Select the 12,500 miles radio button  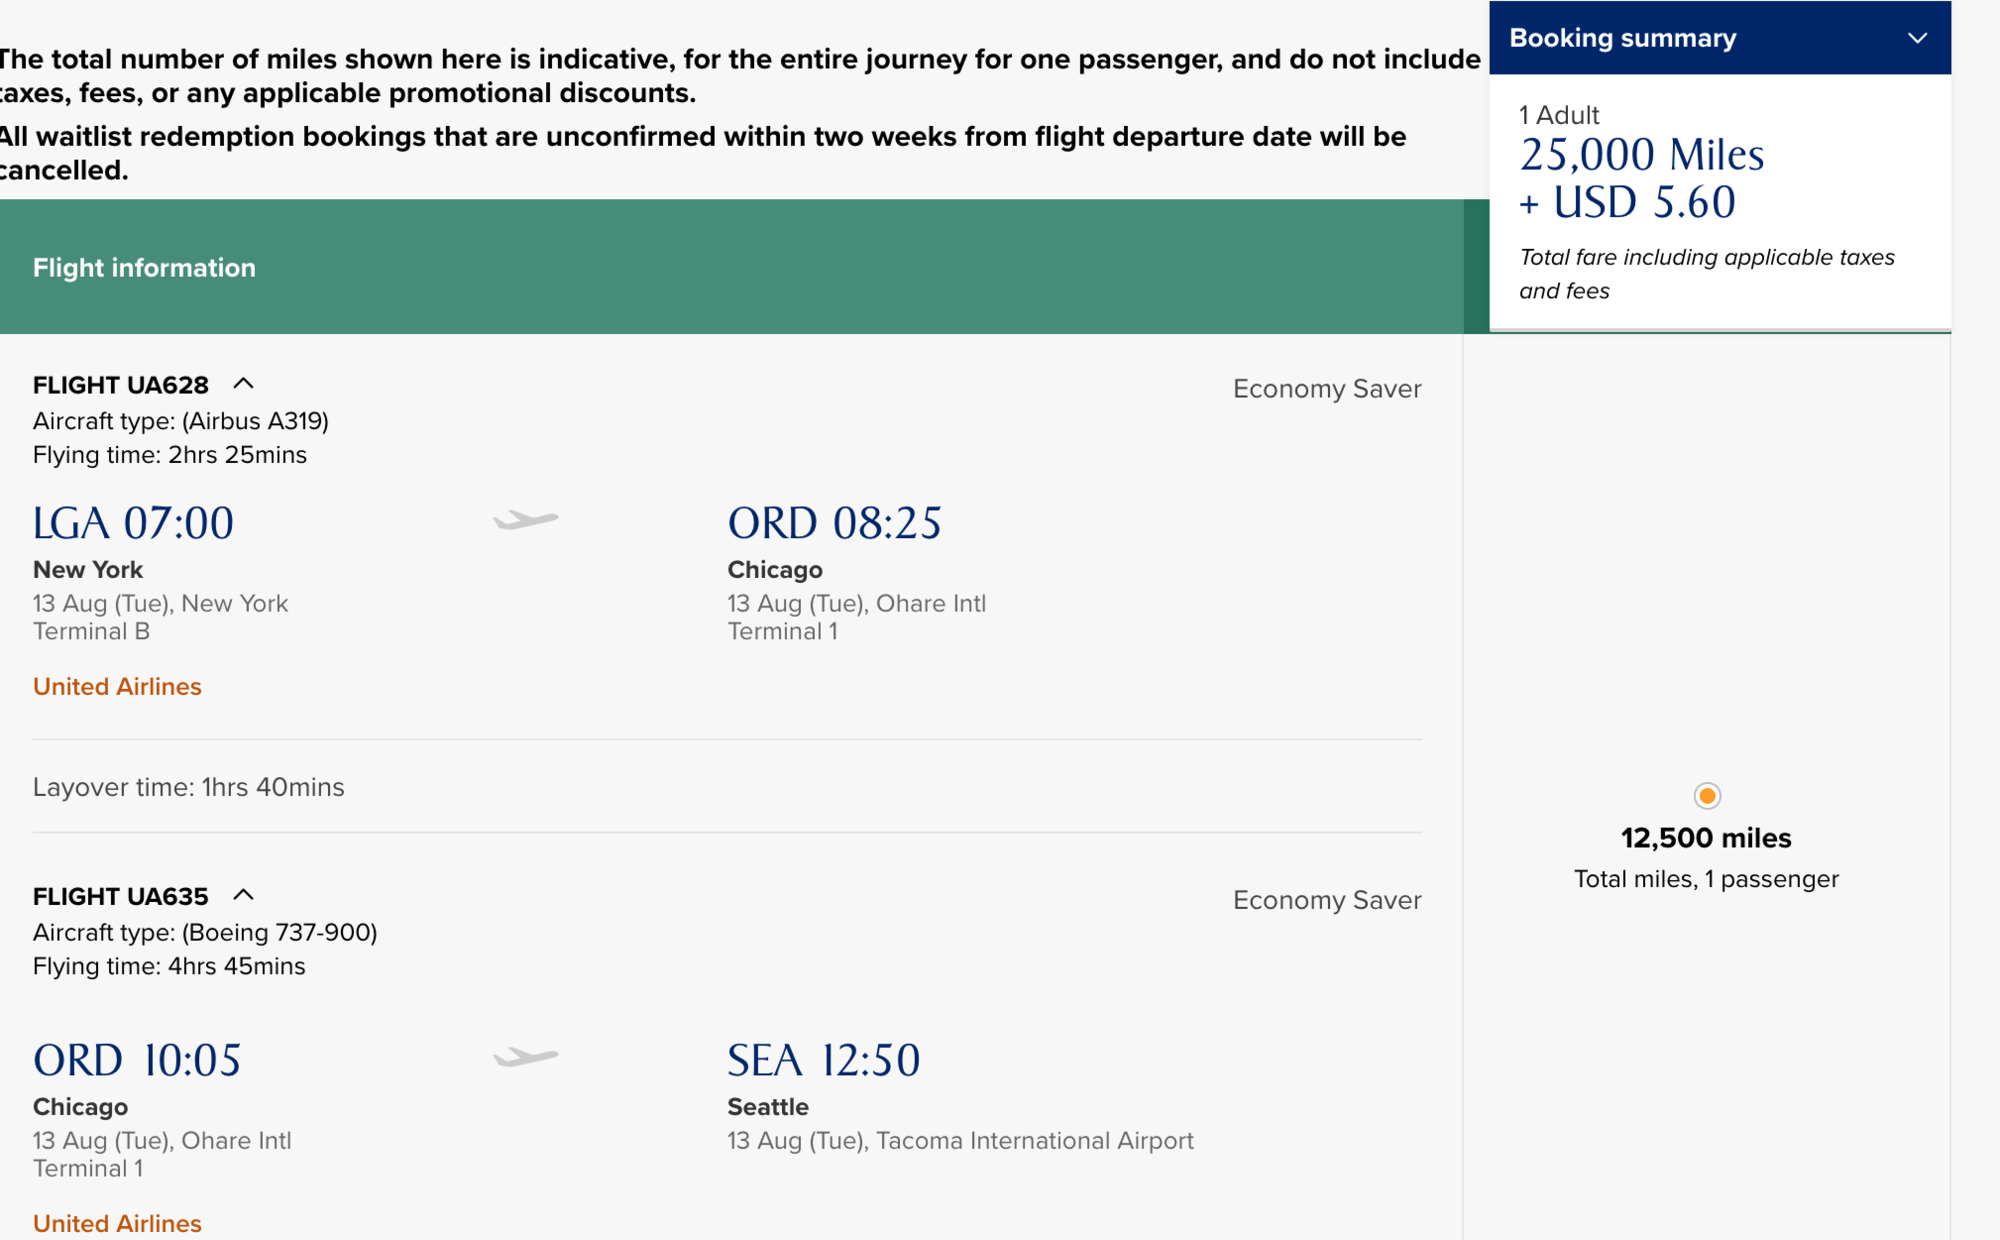coord(1707,796)
